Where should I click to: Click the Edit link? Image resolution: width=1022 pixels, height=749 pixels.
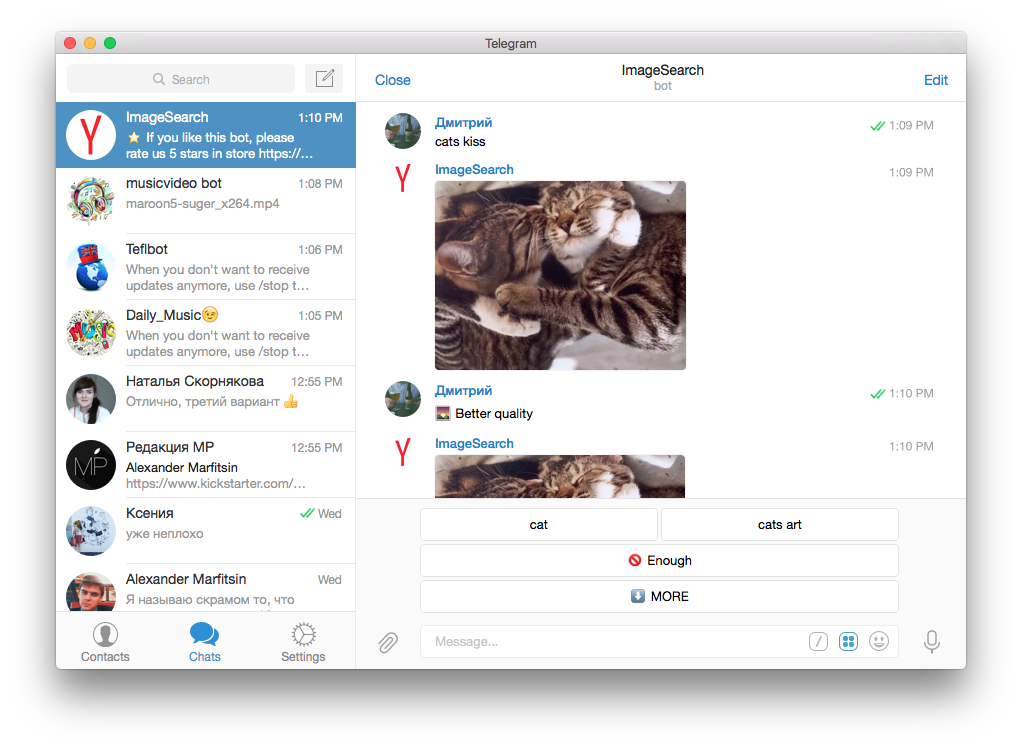coord(935,80)
